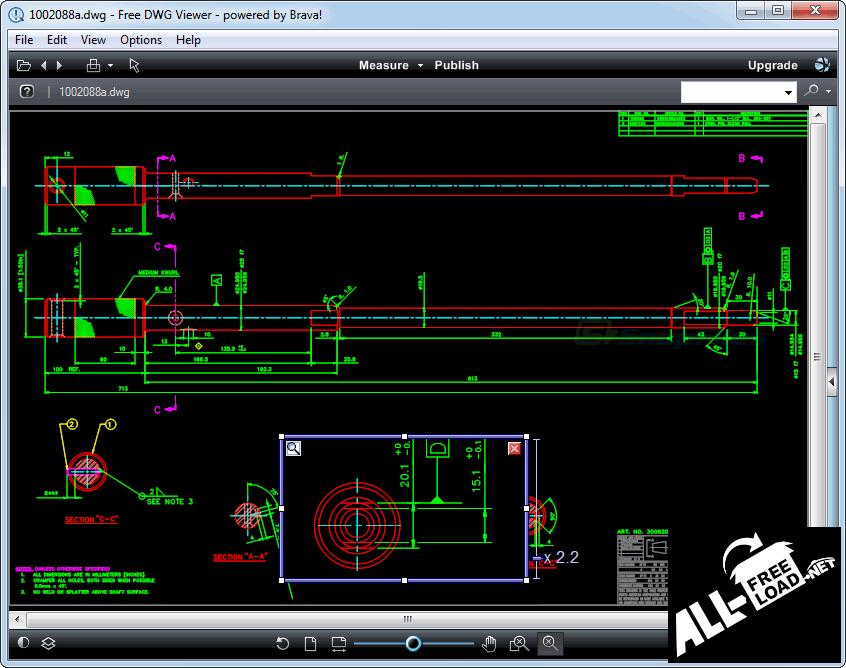Open the View menu

coord(93,40)
